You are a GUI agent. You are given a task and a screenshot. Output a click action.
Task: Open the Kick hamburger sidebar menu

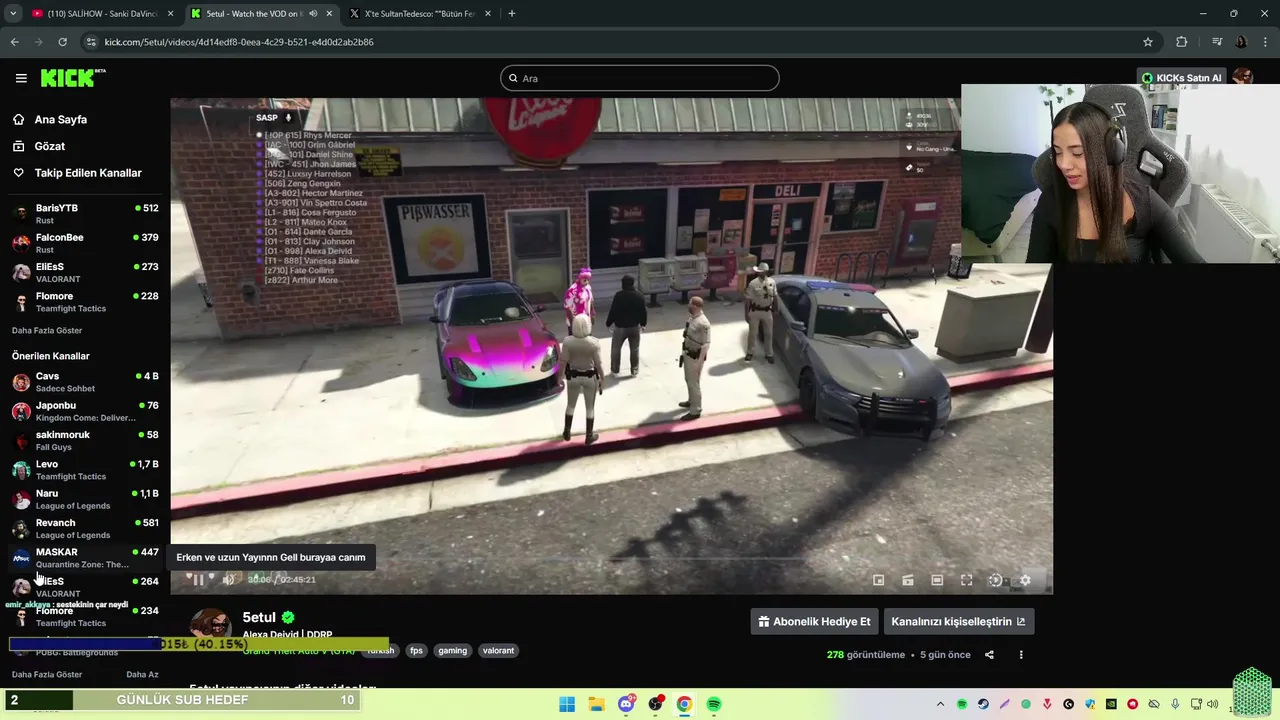pyautogui.click(x=21, y=78)
